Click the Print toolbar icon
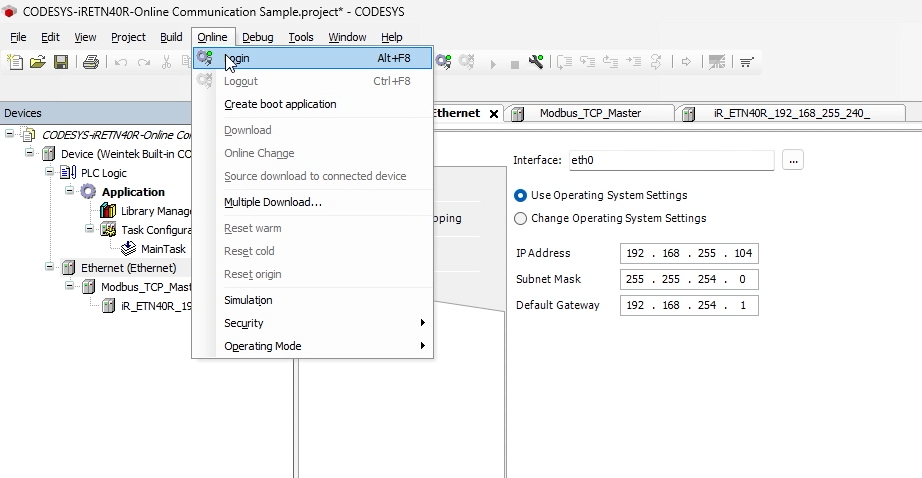The width and height of the screenshot is (922, 478). click(91, 62)
